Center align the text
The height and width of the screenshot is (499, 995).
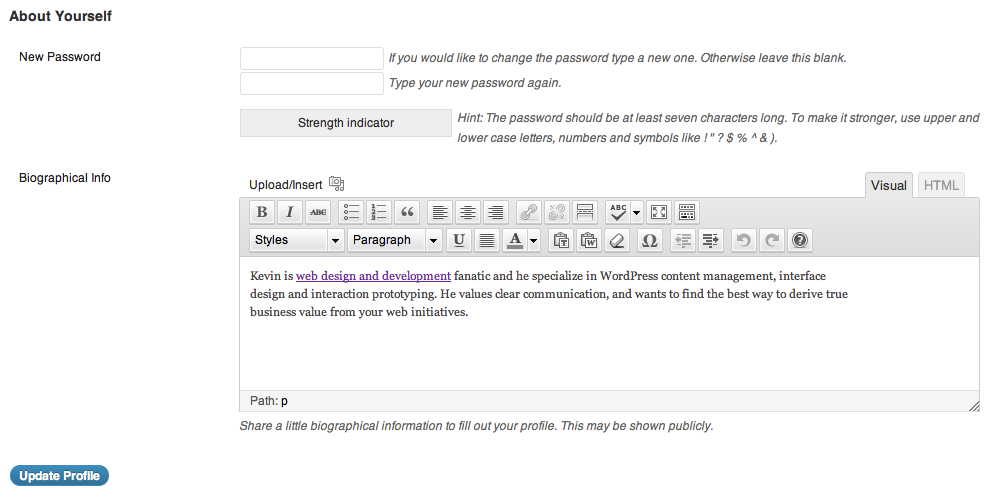pos(468,212)
